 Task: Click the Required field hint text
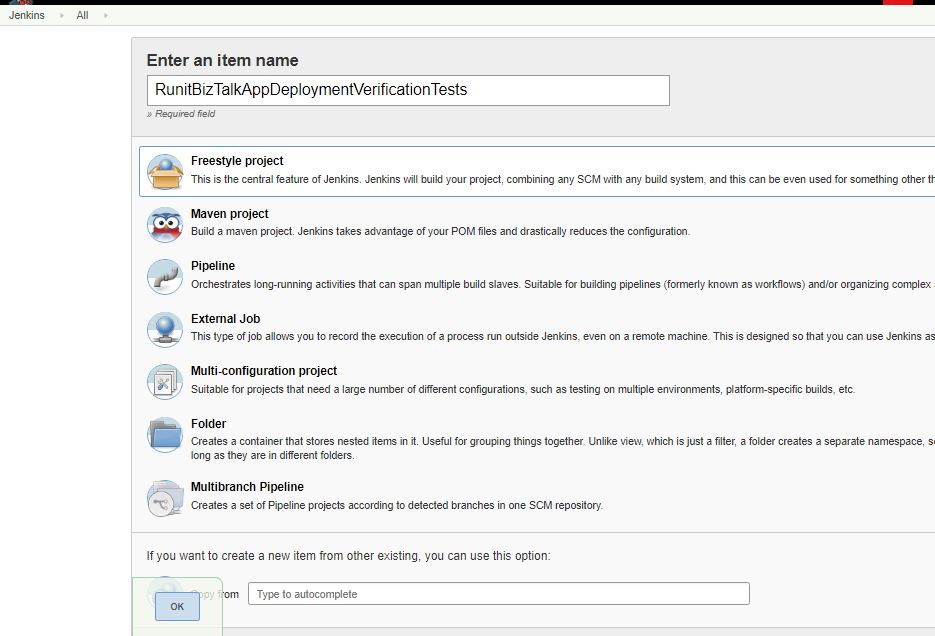pos(181,114)
